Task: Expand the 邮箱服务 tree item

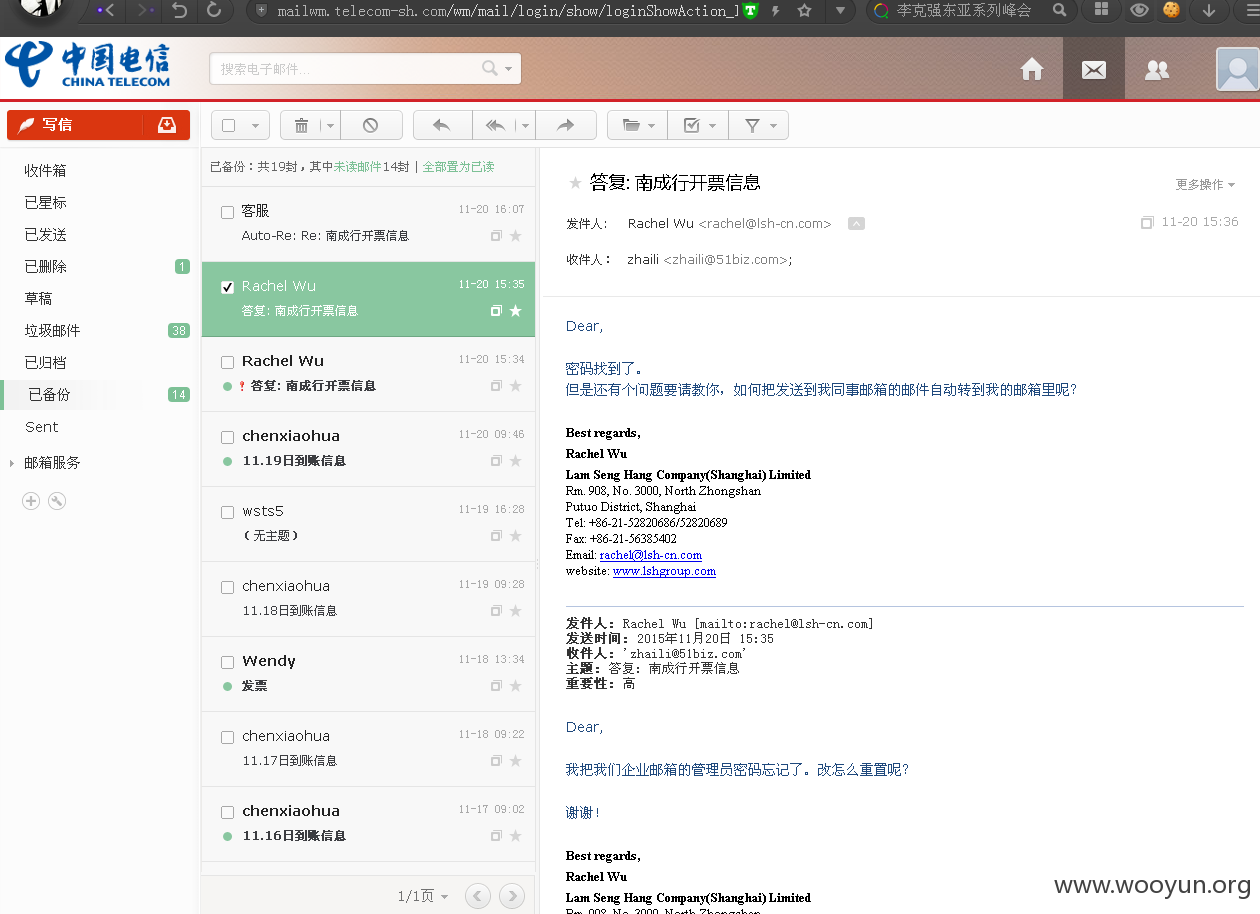Action: [12, 463]
